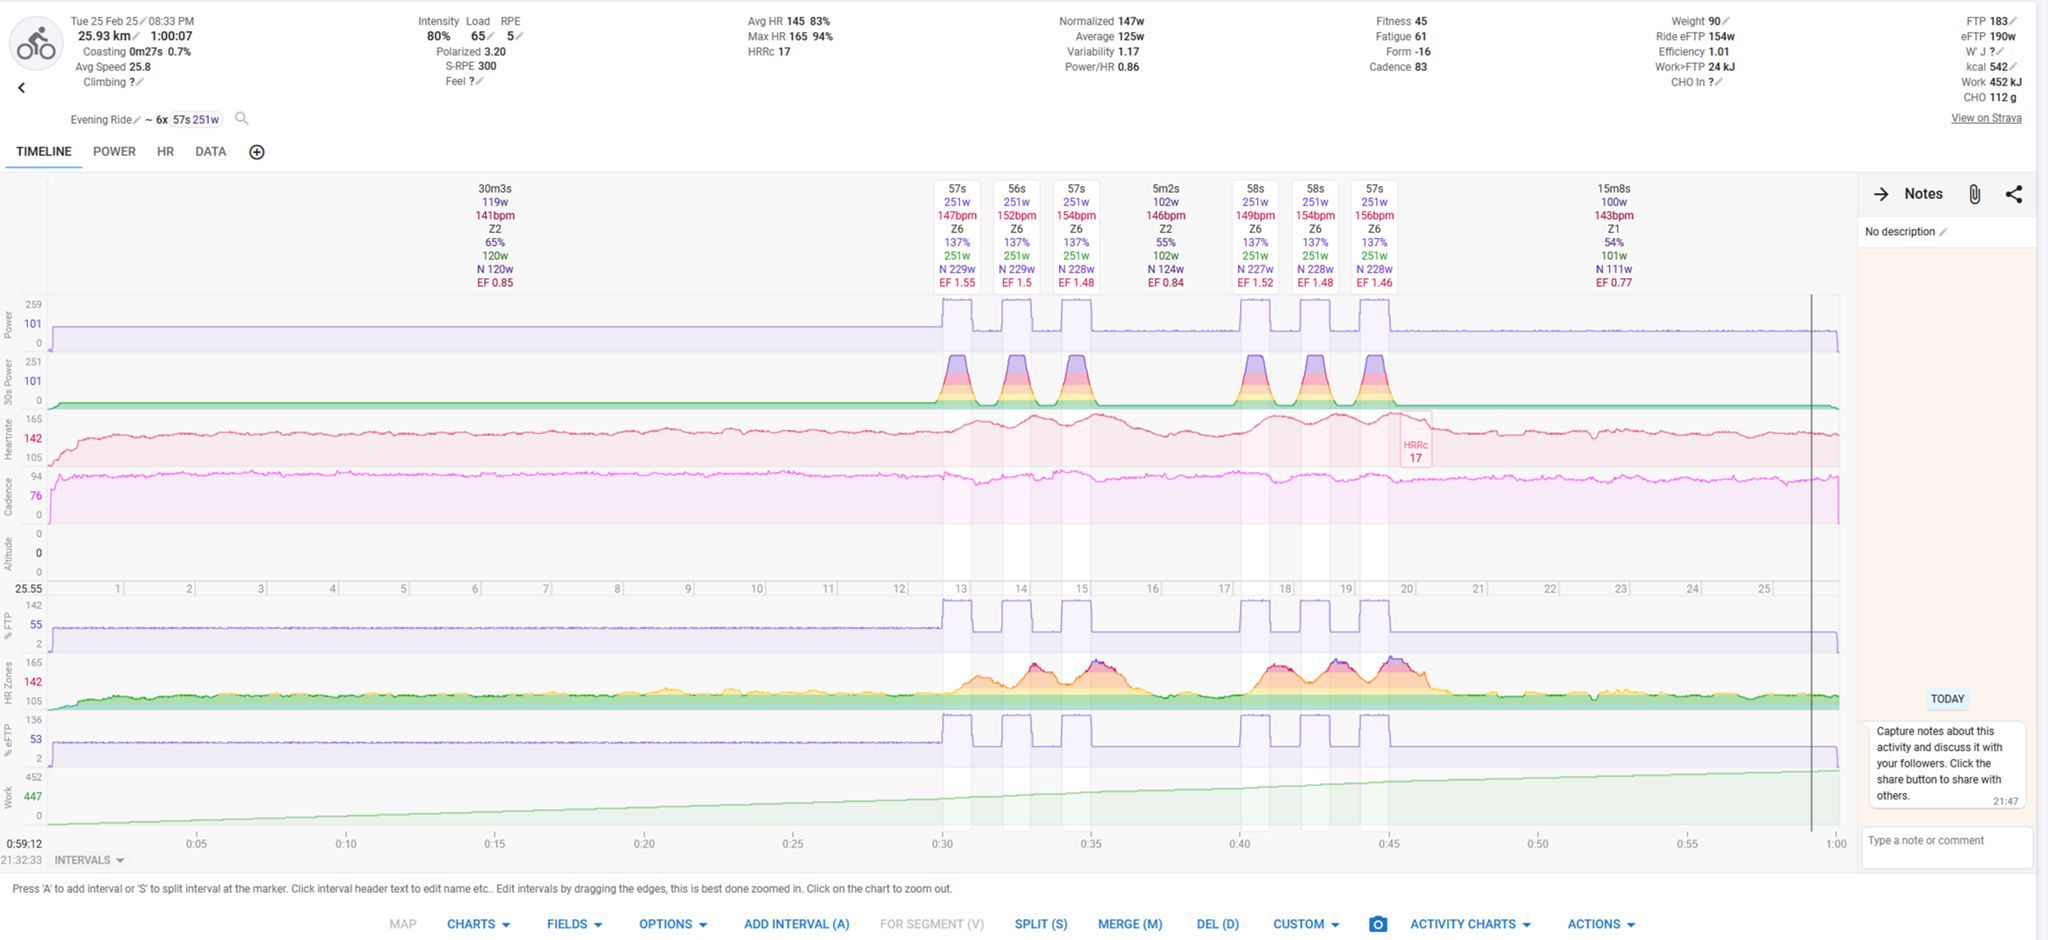
Task: Open the CHARTS dropdown menu
Action: pos(478,924)
